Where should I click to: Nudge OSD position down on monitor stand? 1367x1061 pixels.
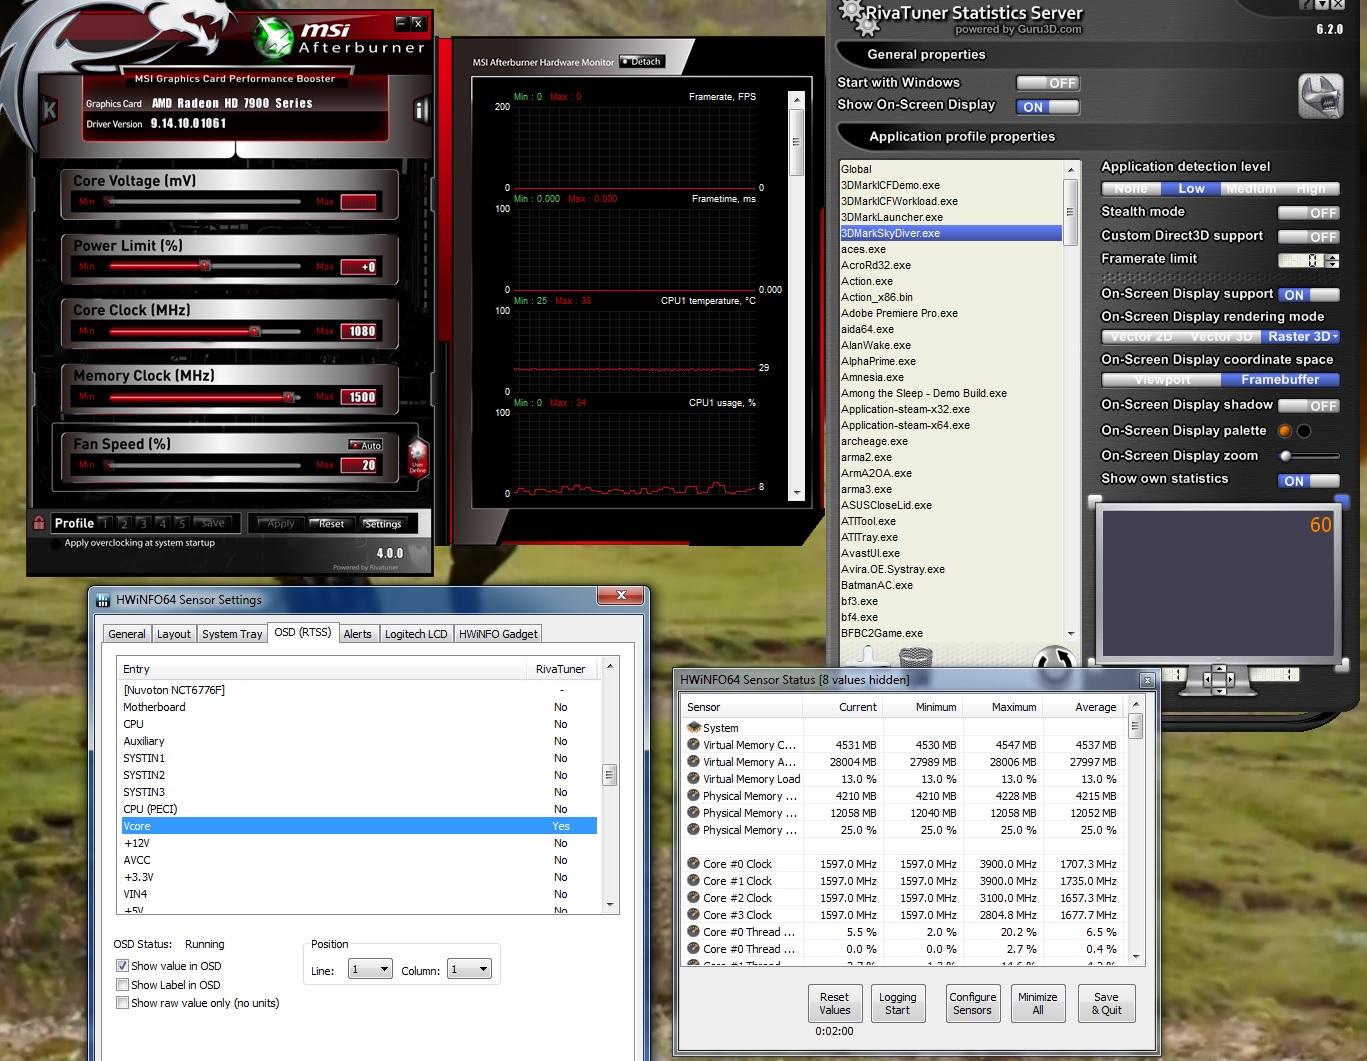point(1218,690)
